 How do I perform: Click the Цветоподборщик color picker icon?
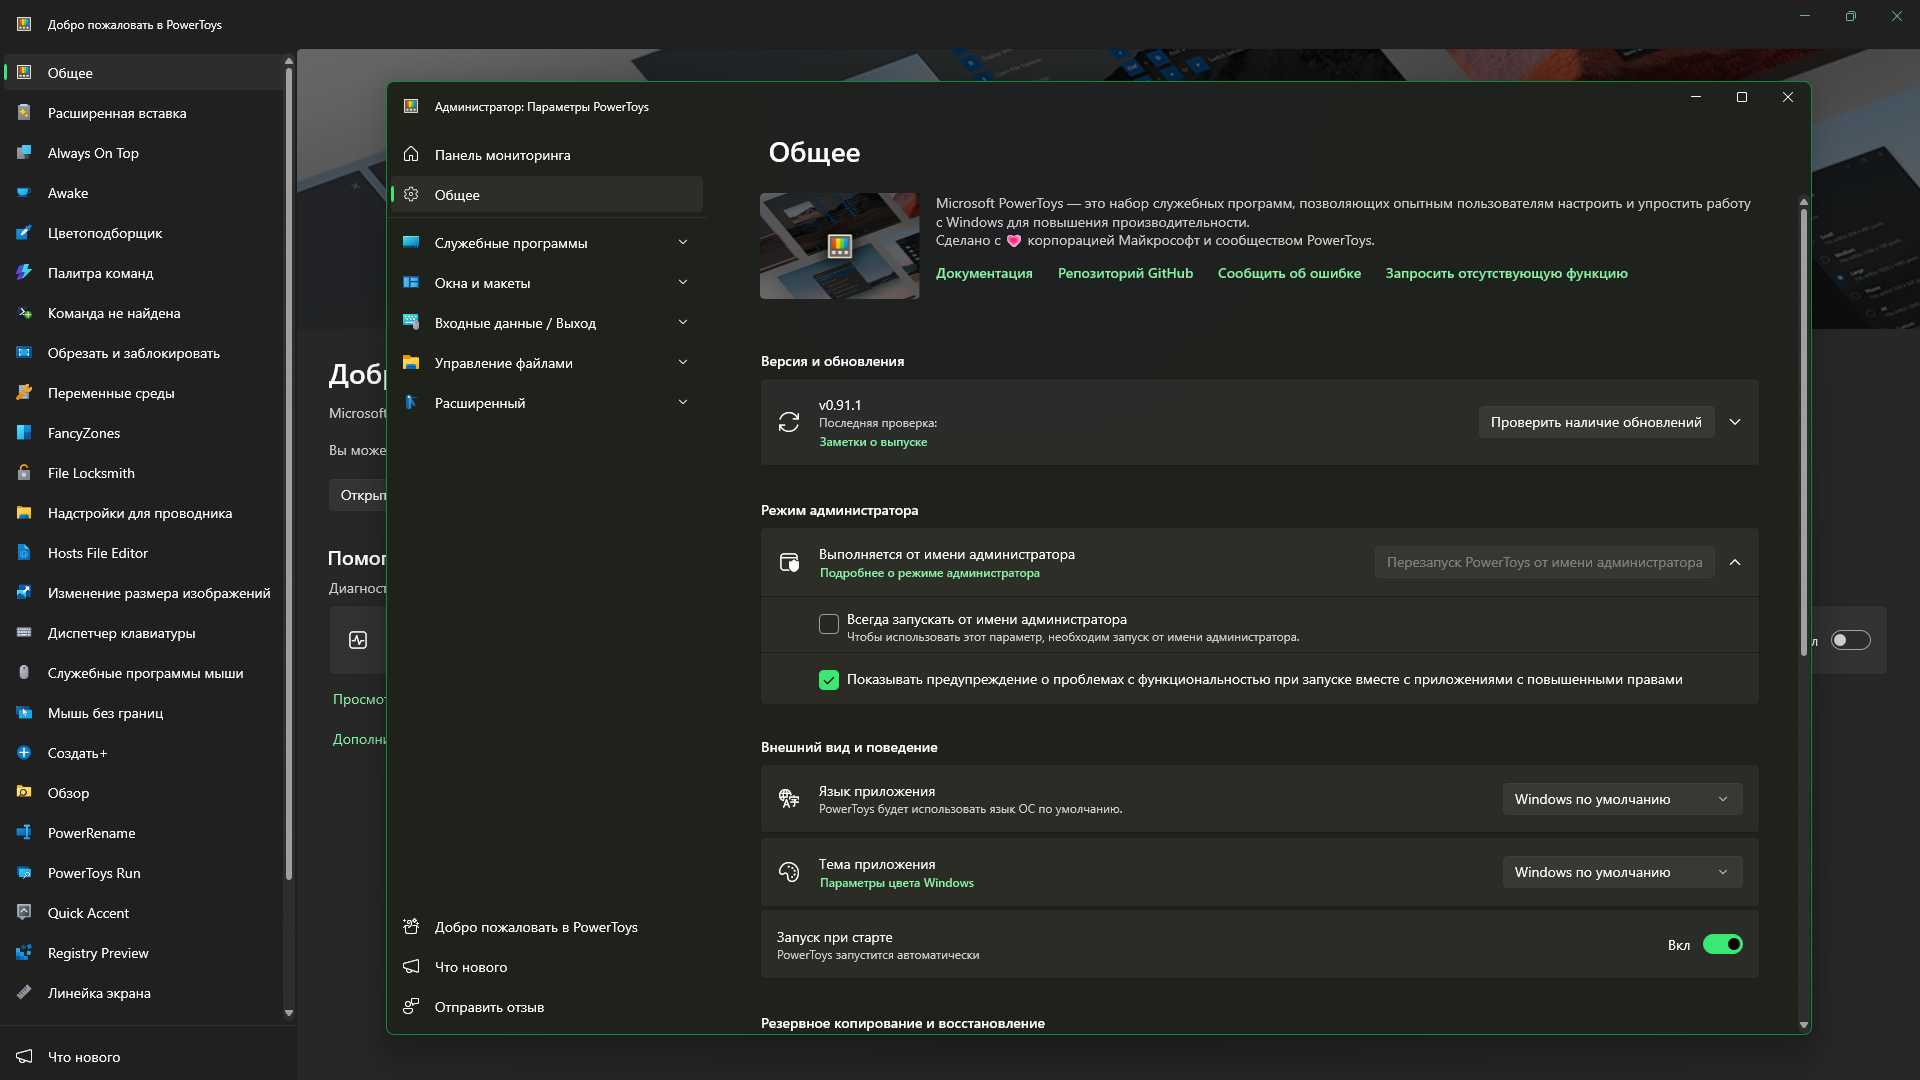(x=24, y=233)
